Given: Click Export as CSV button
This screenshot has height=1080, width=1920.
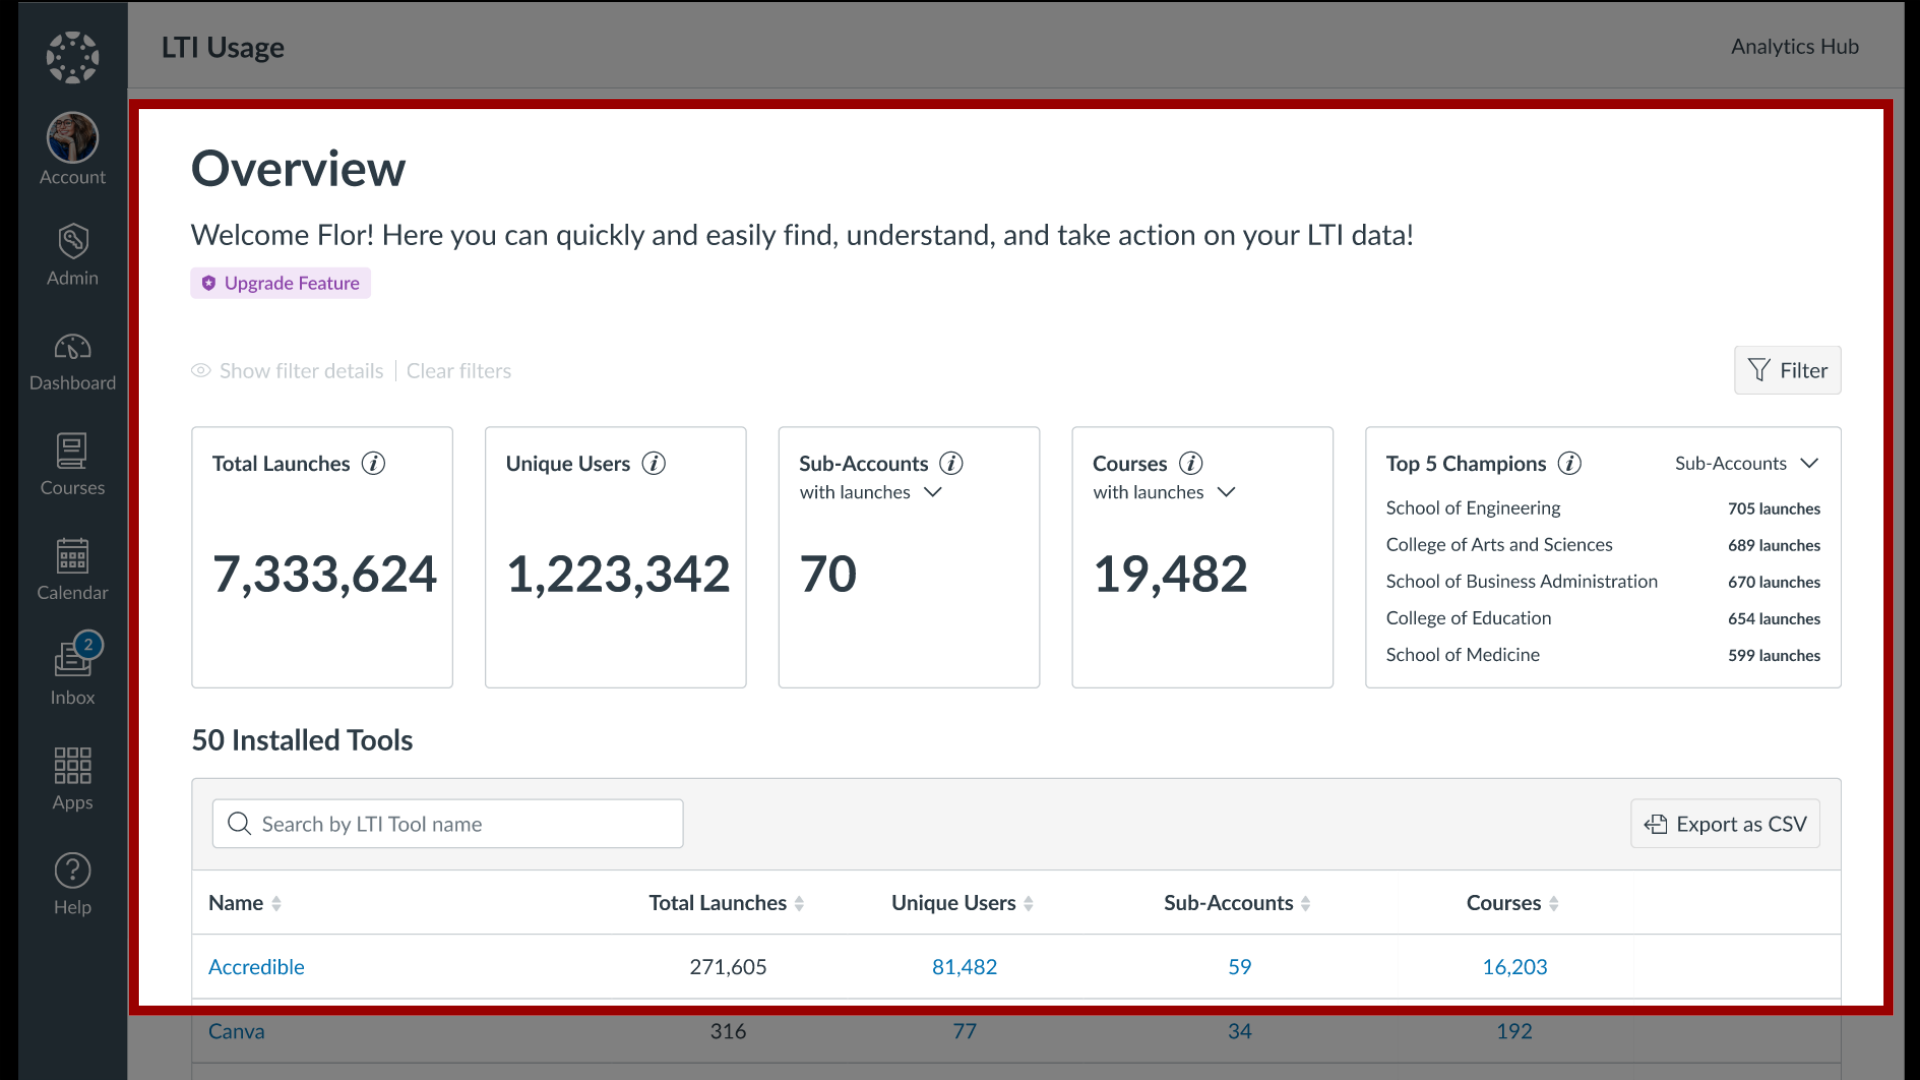Looking at the screenshot, I should (1725, 823).
